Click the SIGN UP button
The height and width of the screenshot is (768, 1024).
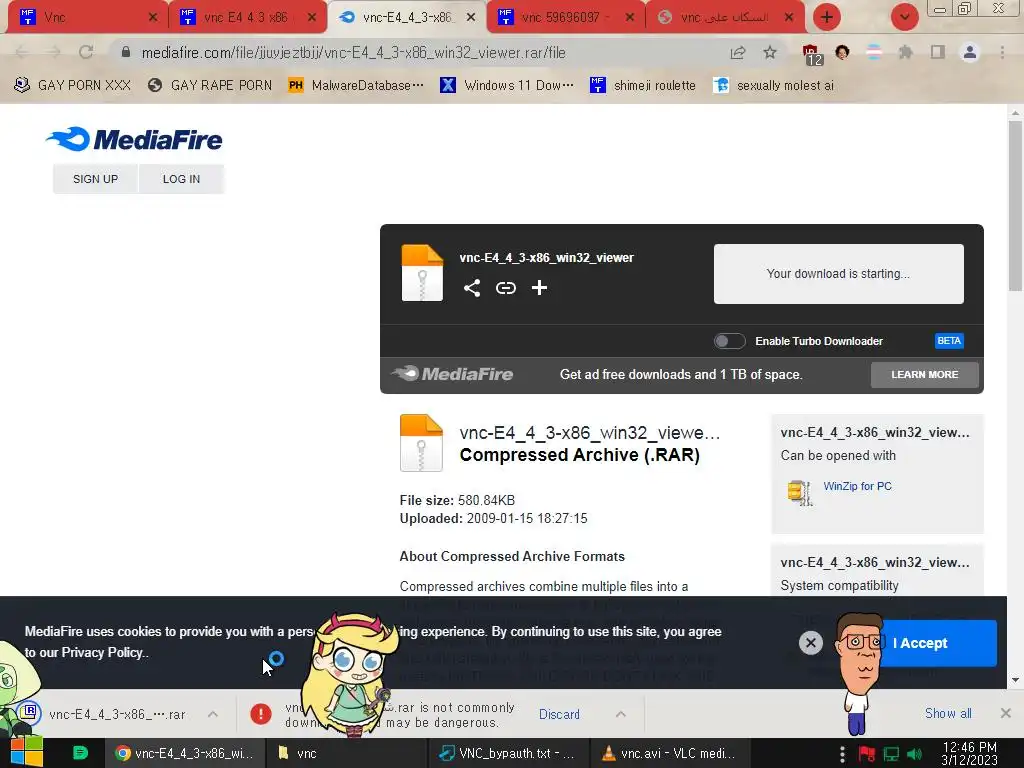pos(95,179)
